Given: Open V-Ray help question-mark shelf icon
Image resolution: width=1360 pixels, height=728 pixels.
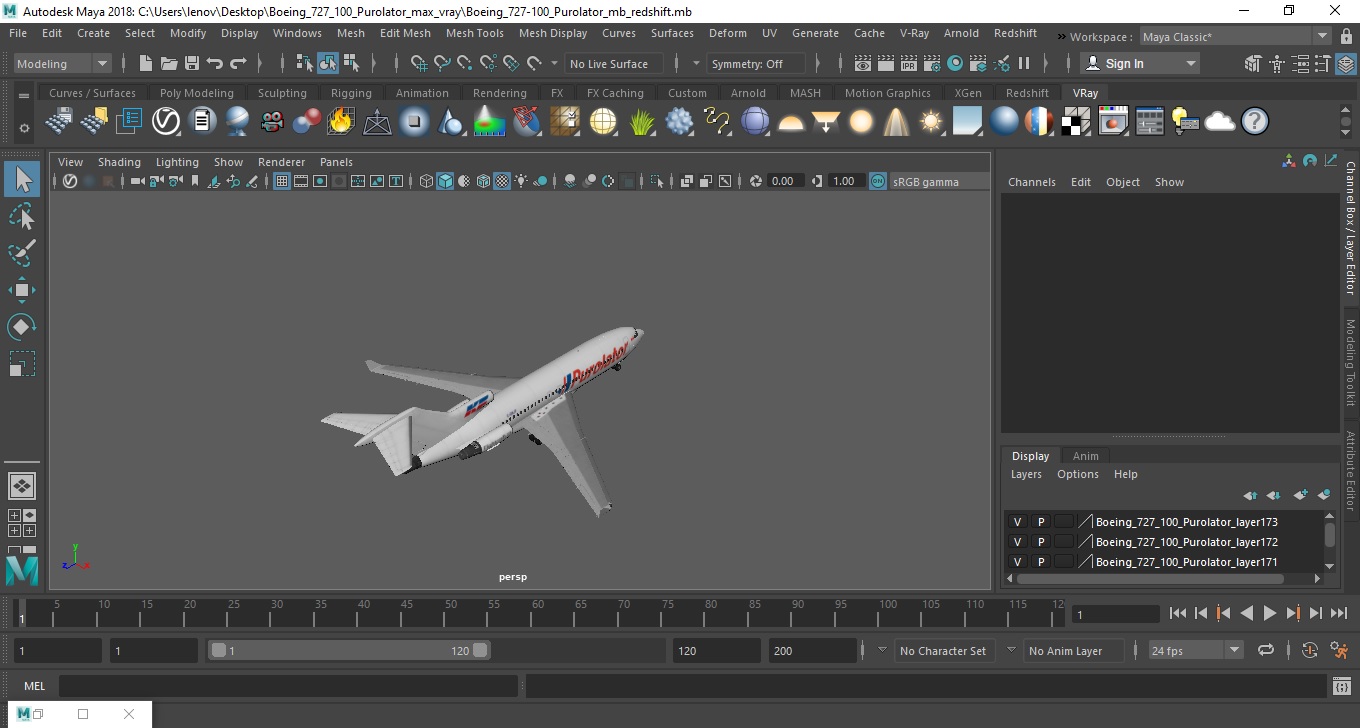Looking at the screenshot, I should click(1255, 122).
